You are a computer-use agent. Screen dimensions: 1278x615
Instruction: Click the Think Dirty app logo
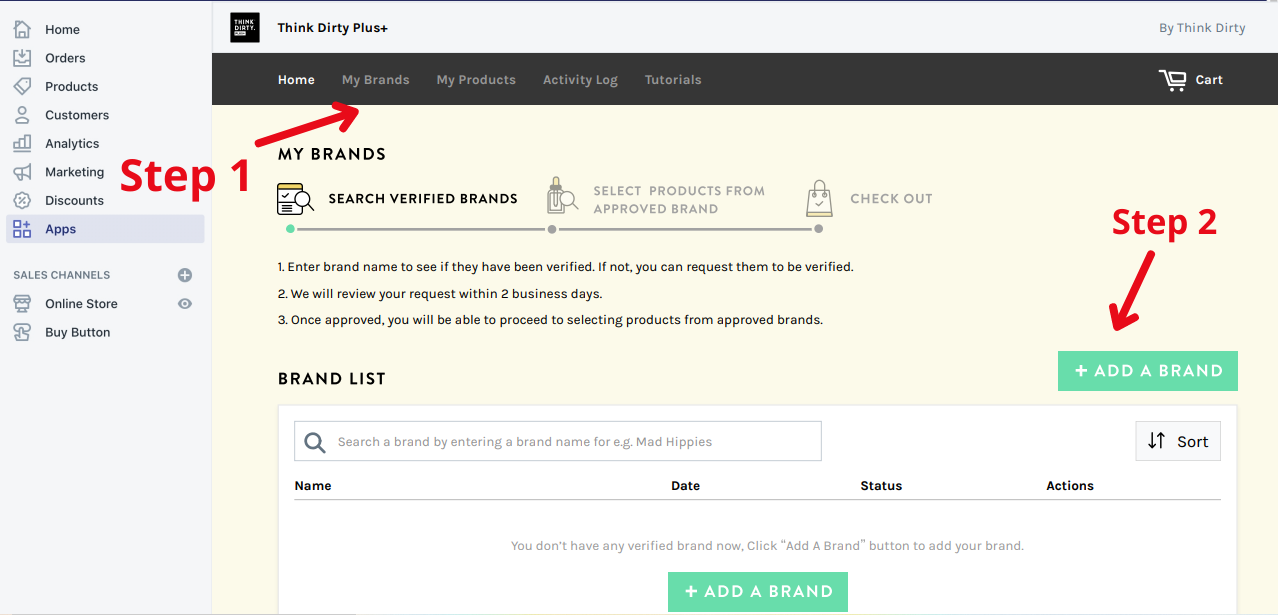(x=244, y=27)
